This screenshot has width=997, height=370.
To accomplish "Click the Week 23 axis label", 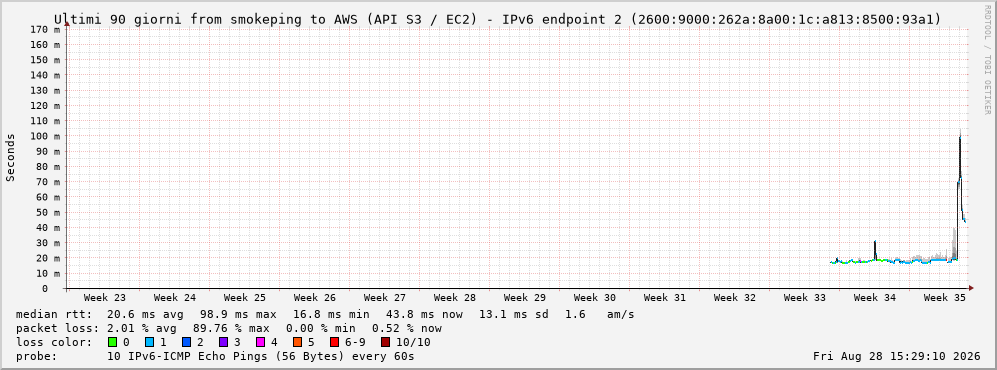I will point(105,298).
